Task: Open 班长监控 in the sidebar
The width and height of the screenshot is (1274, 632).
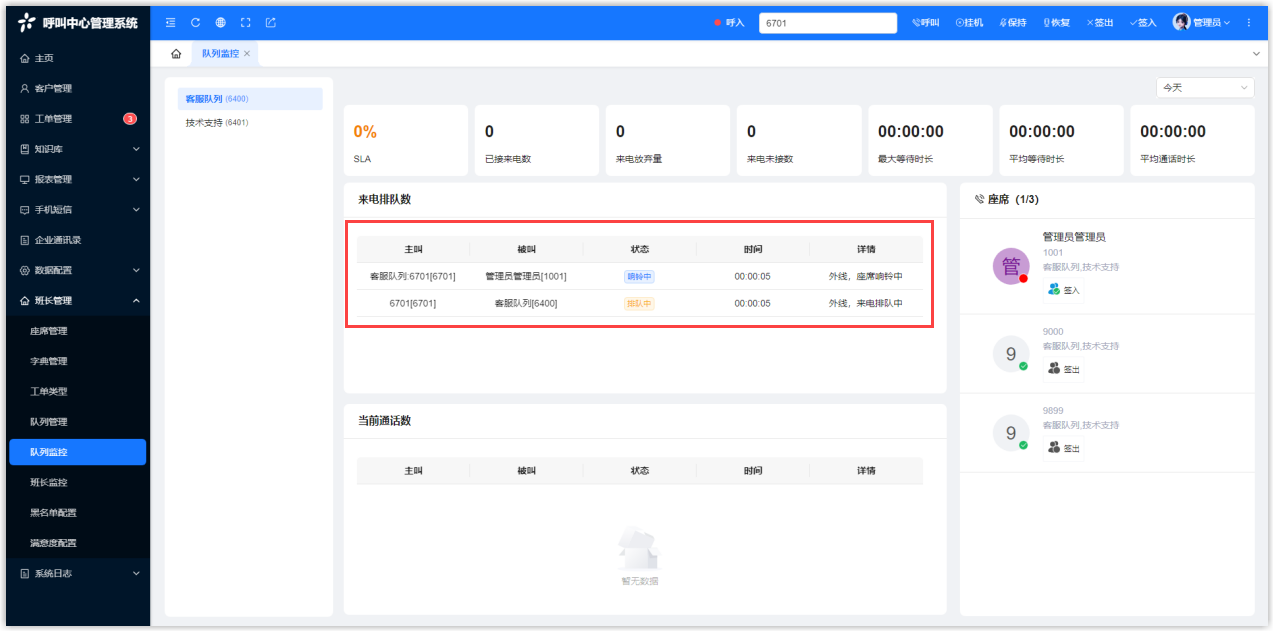Action: pyautogui.click(x=49, y=482)
